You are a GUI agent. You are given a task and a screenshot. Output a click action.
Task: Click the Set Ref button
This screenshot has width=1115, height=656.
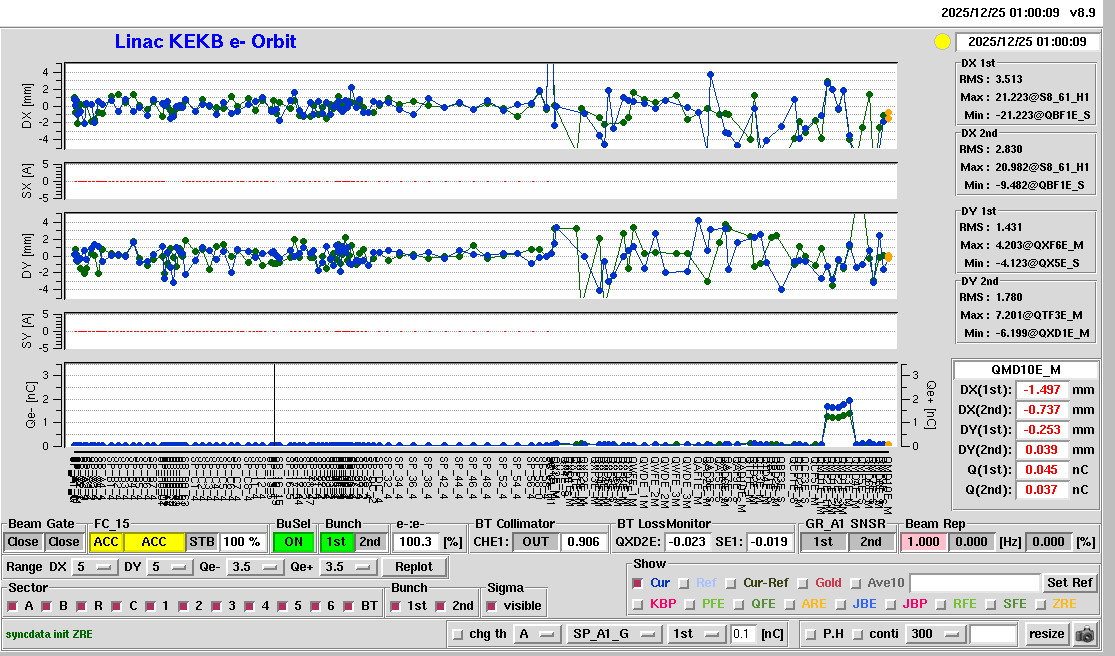click(x=1069, y=583)
